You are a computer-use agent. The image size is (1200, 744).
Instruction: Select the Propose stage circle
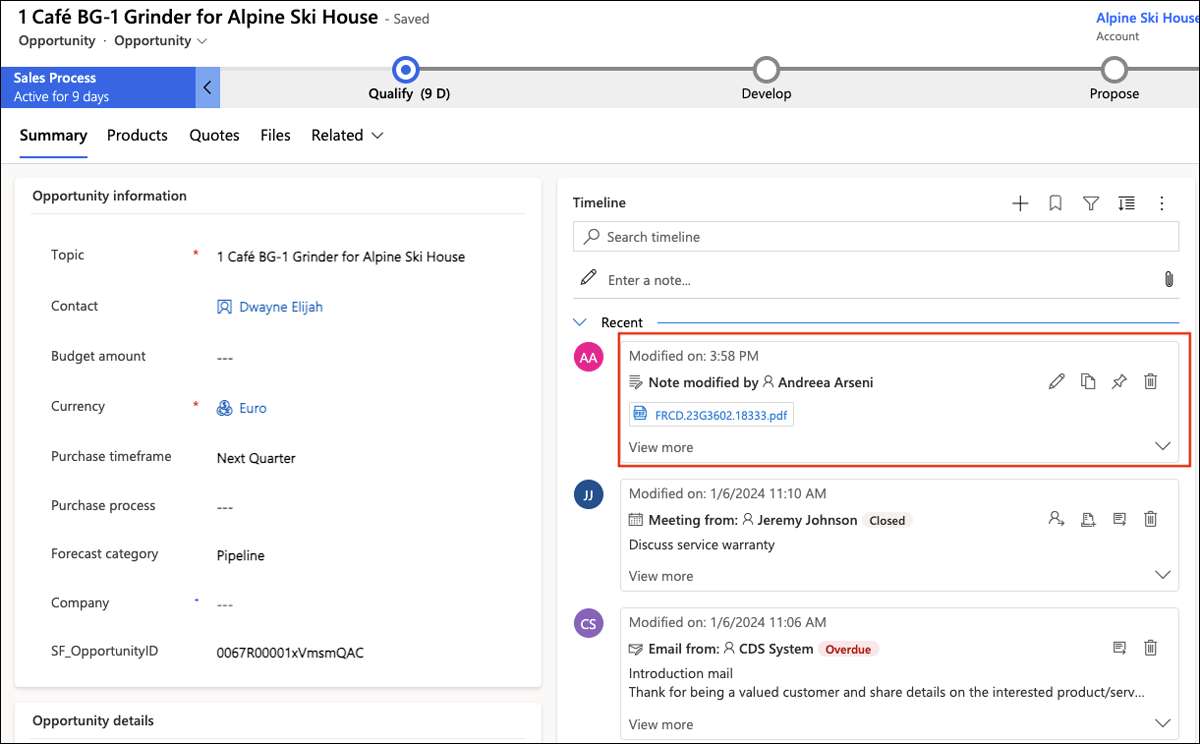pos(1114,69)
